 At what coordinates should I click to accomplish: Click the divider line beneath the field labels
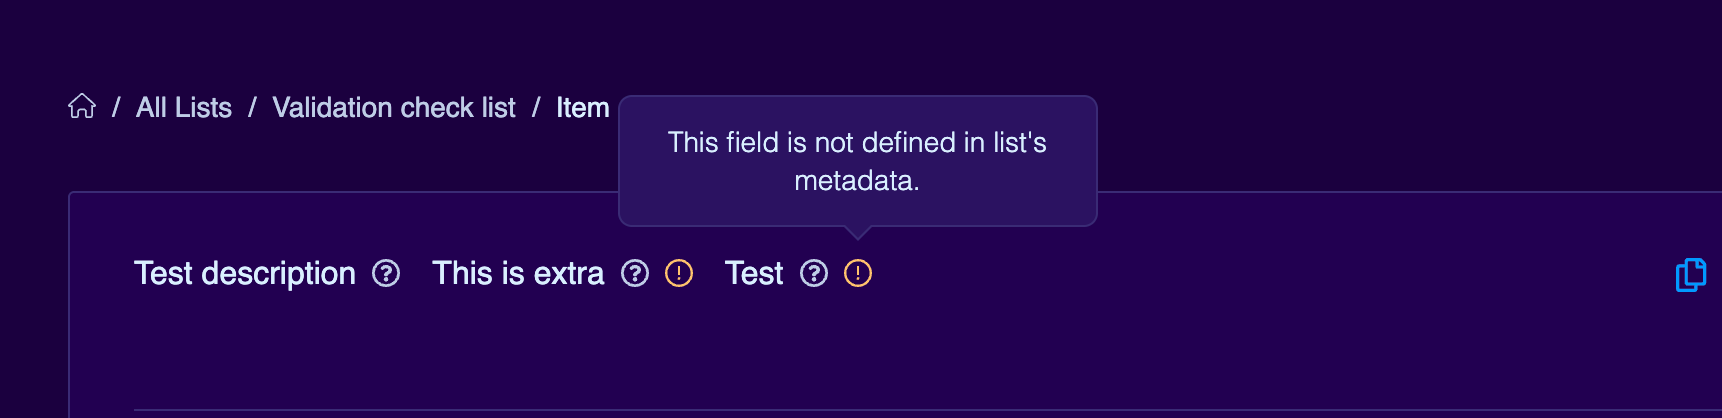click(x=928, y=410)
